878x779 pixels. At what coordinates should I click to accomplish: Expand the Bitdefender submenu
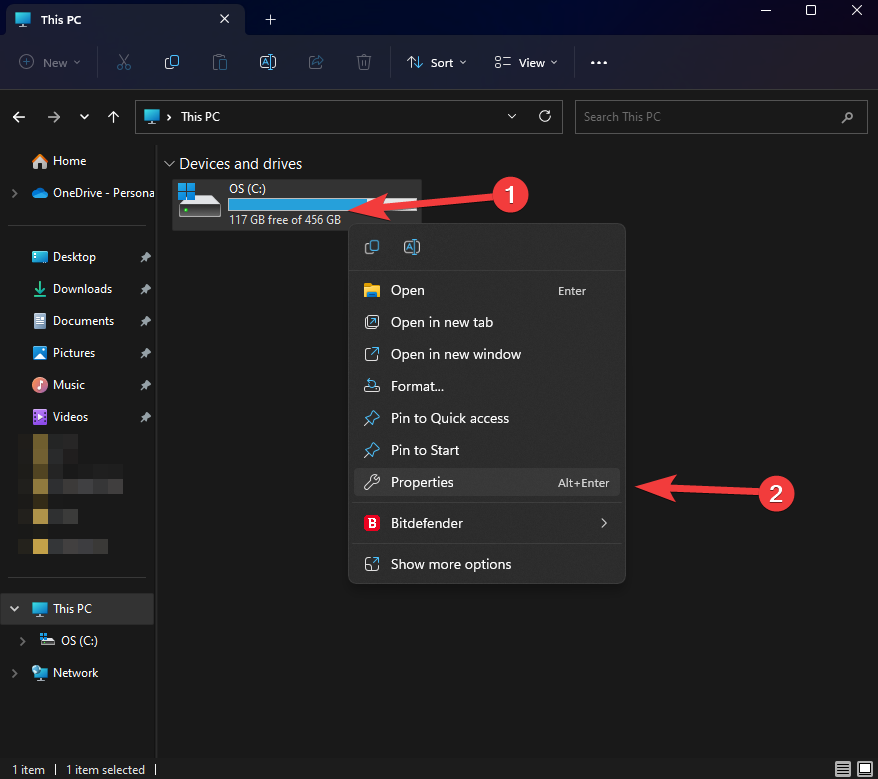[603, 523]
